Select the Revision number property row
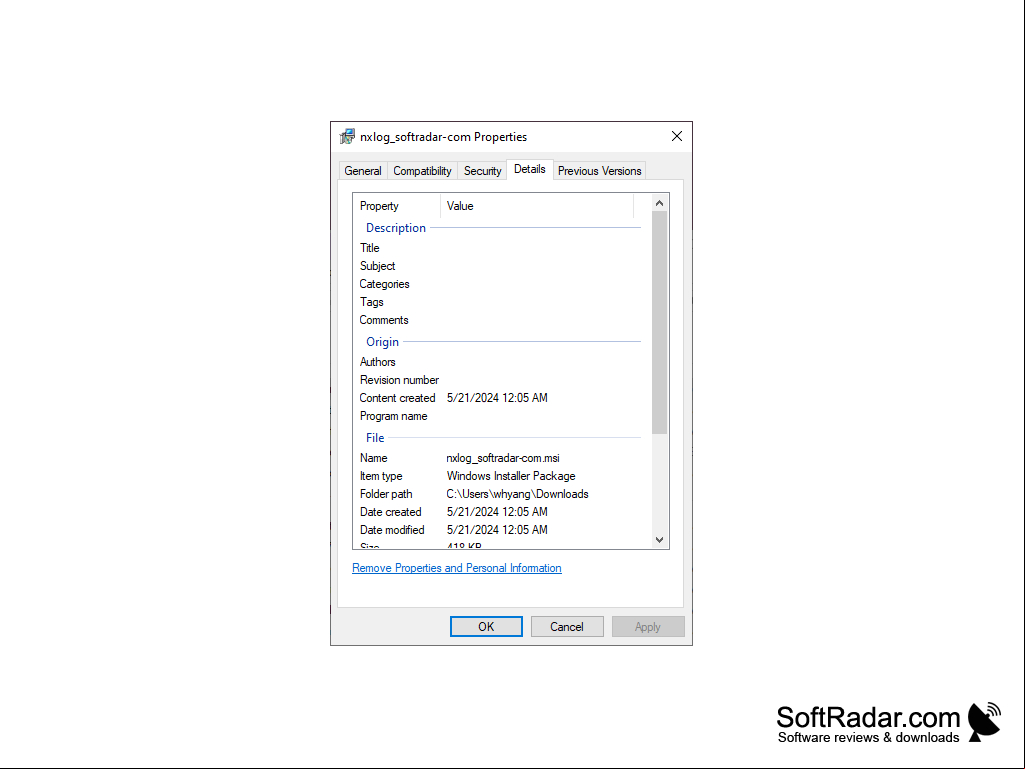The image size is (1025, 769). (500, 380)
